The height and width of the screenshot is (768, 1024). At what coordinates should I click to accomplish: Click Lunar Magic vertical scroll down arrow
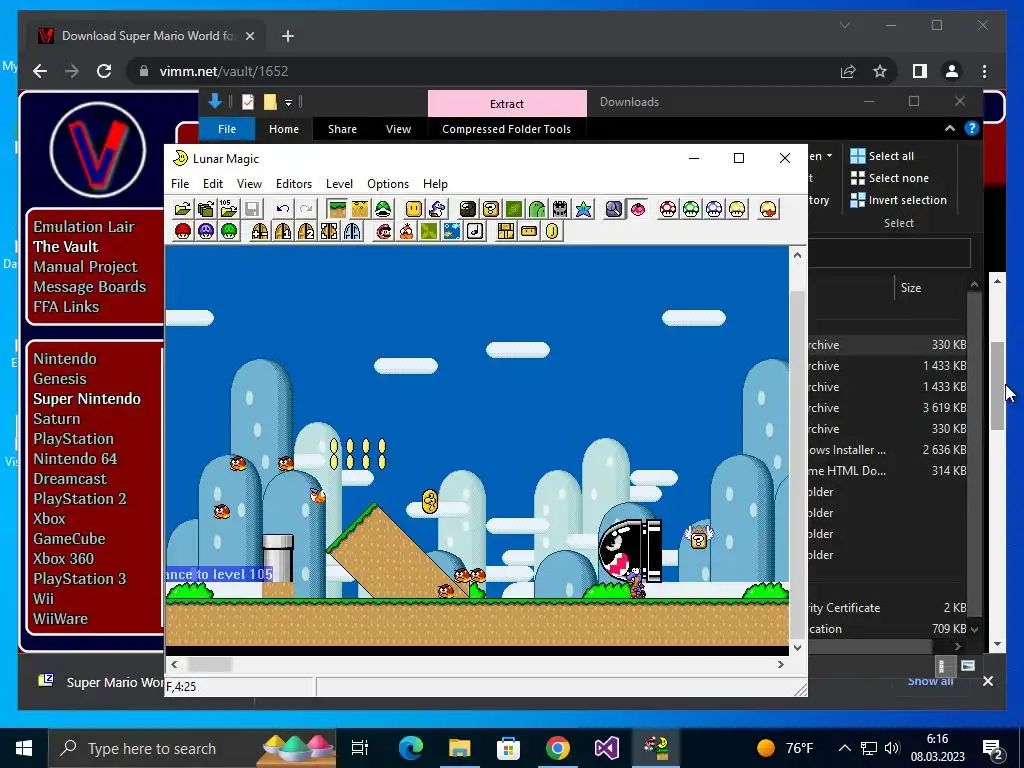(797, 647)
